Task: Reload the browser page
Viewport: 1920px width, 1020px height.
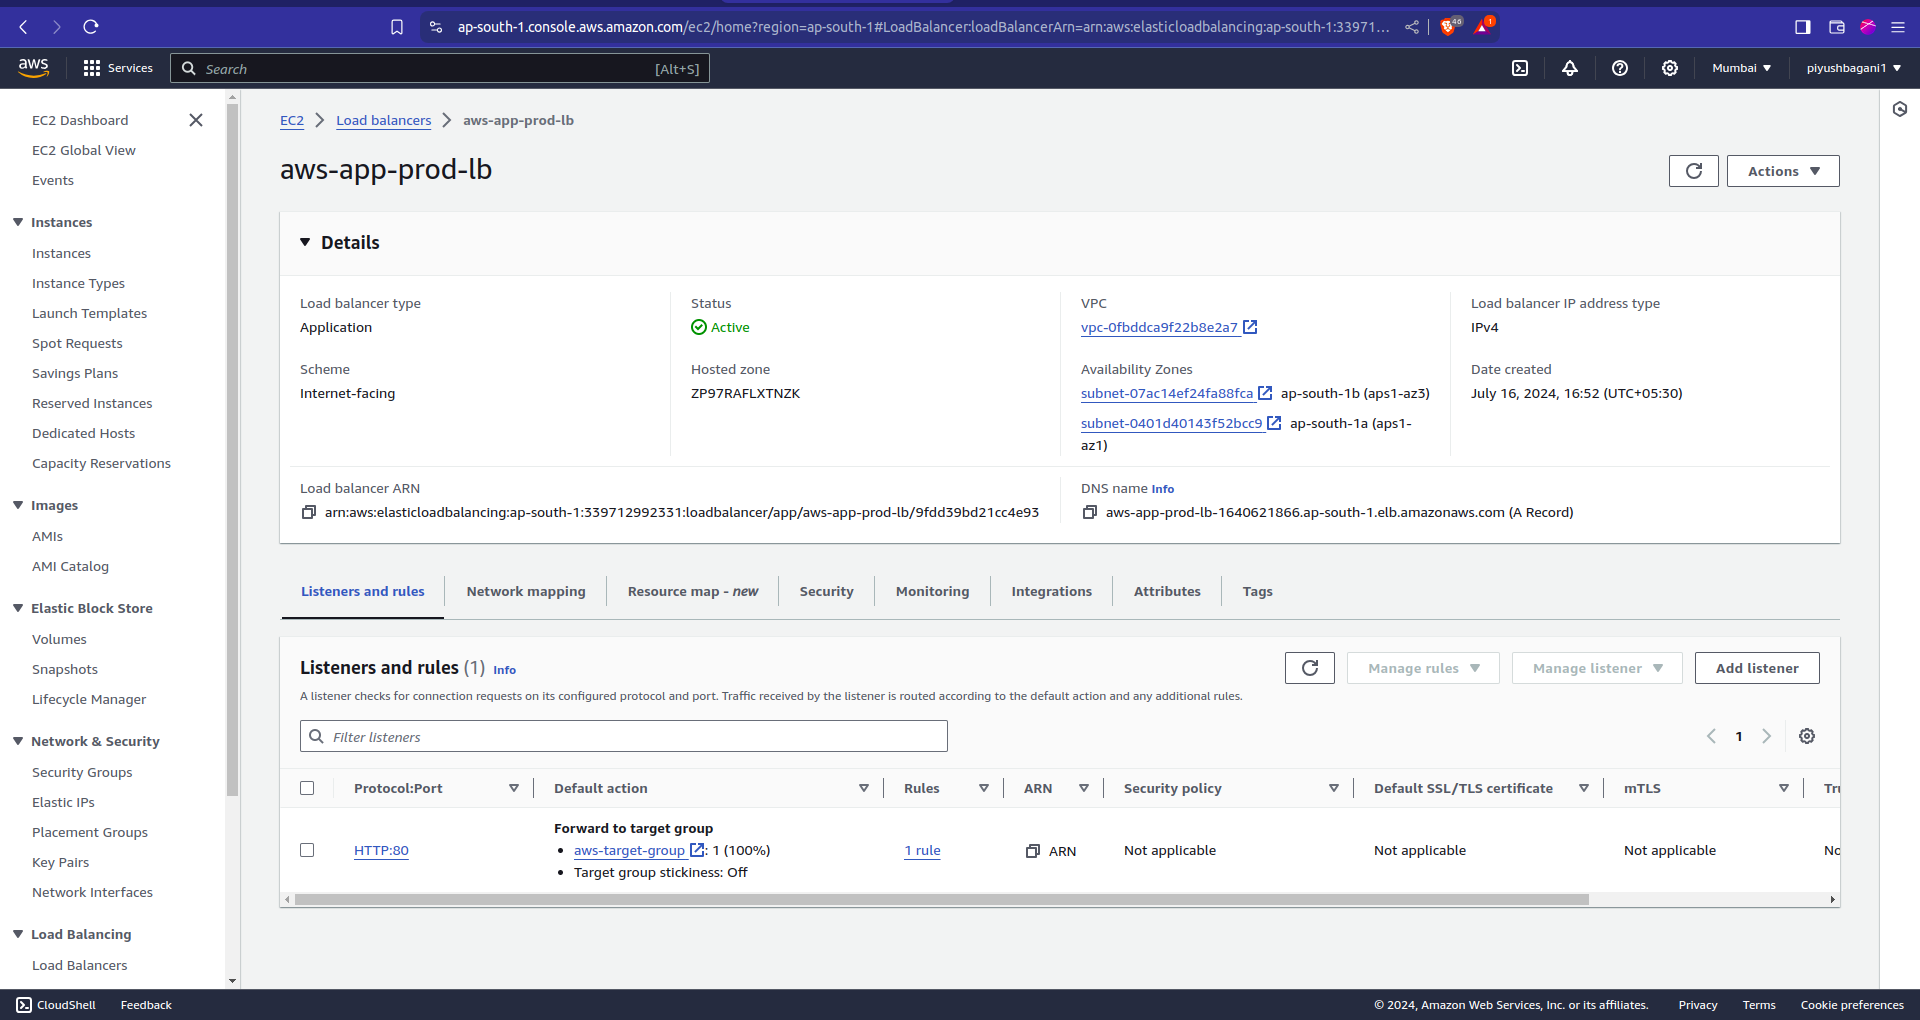Action: pyautogui.click(x=91, y=27)
